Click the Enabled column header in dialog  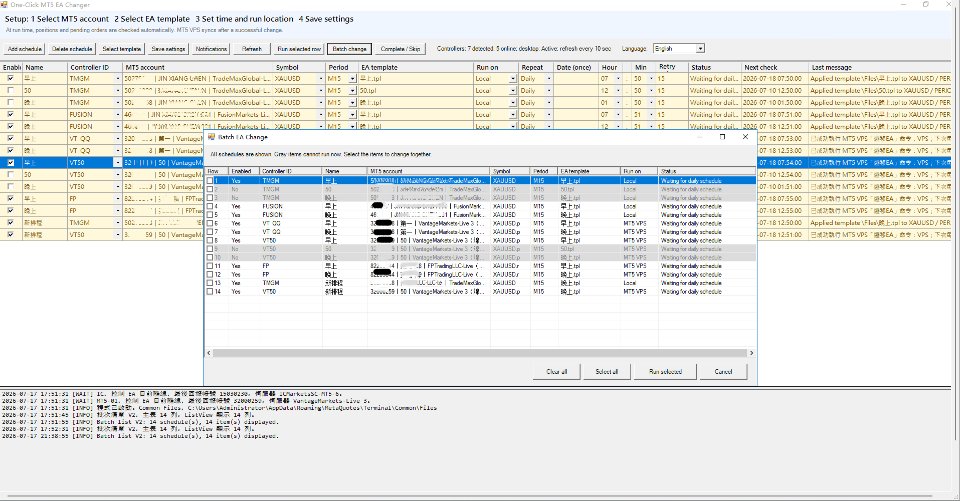tap(244, 171)
